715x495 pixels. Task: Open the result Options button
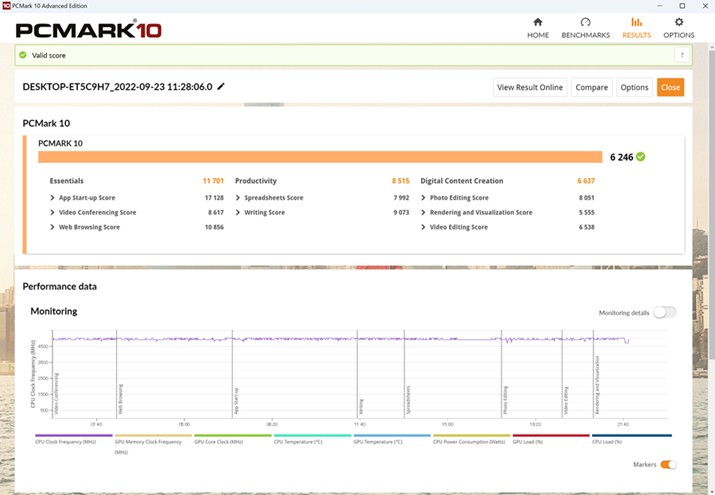(x=634, y=87)
